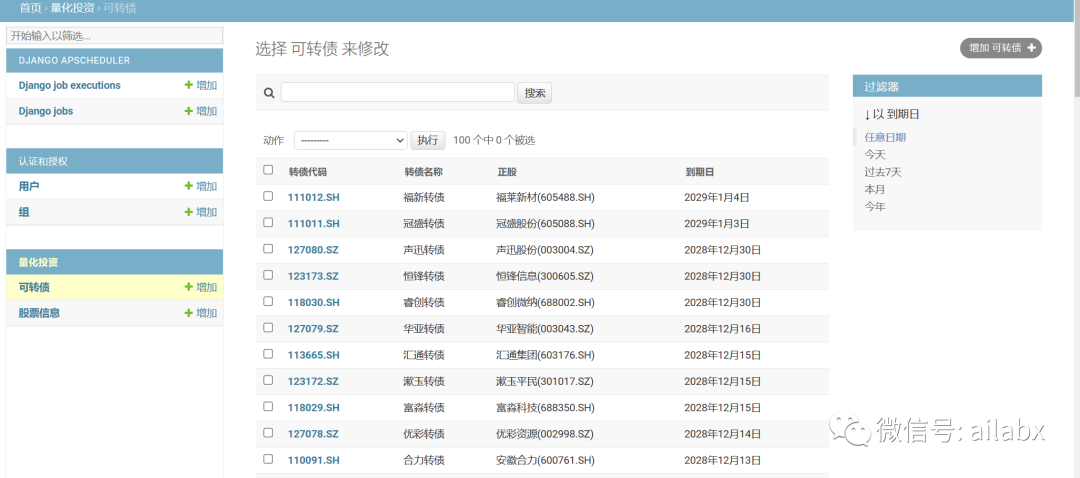Select the 127080.SZ row checkbox

tap(268, 249)
